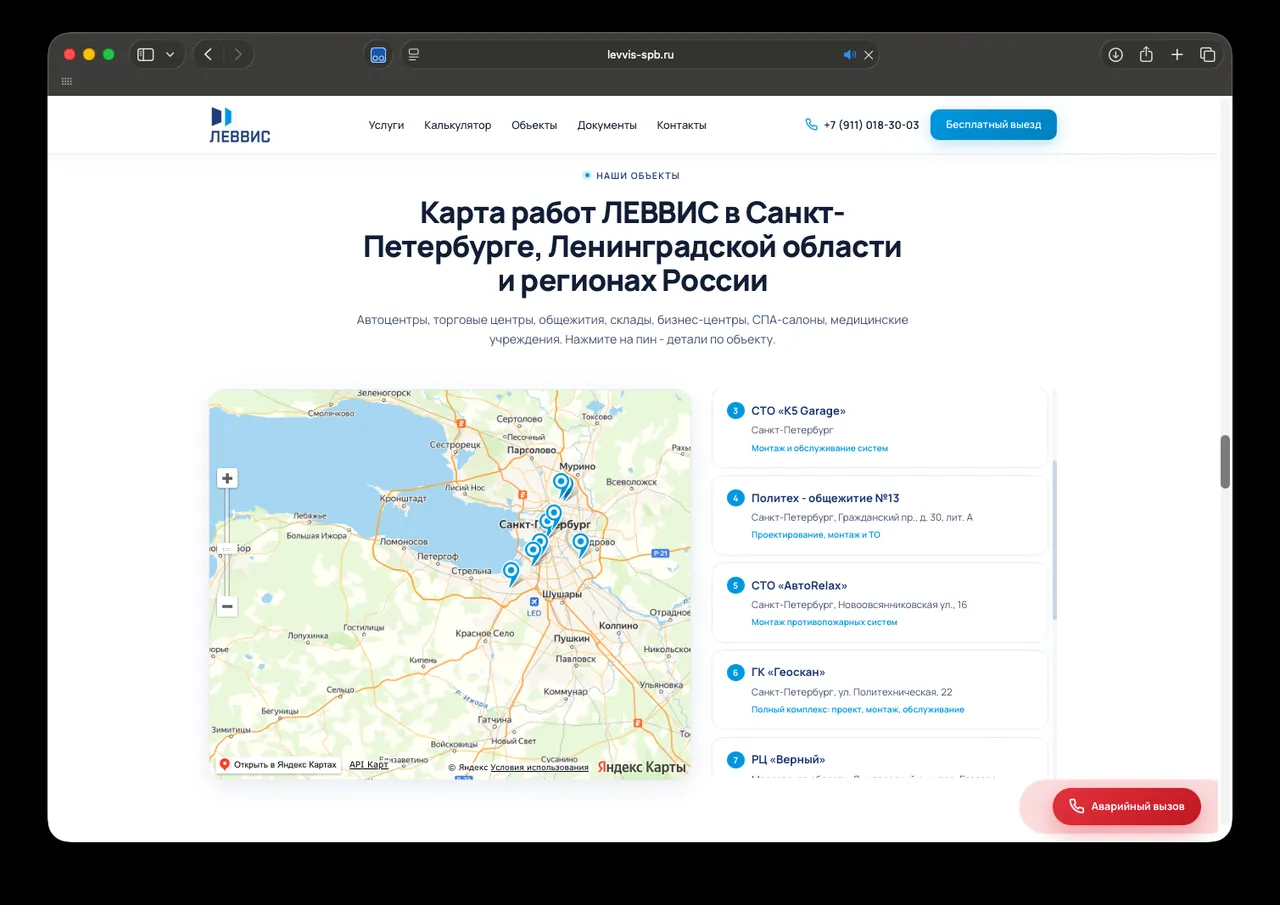This screenshot has height=905, width=1280.
Task: Stop loading with the X in address bar
Action: 869,55
